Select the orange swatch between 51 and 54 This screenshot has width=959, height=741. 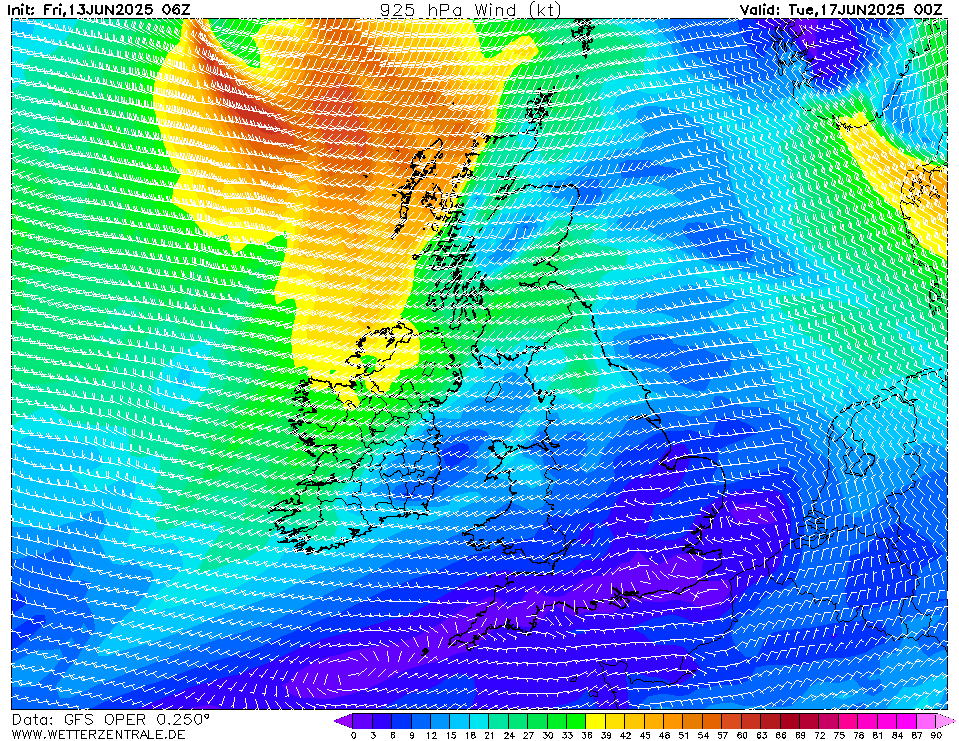pos(692,721)
